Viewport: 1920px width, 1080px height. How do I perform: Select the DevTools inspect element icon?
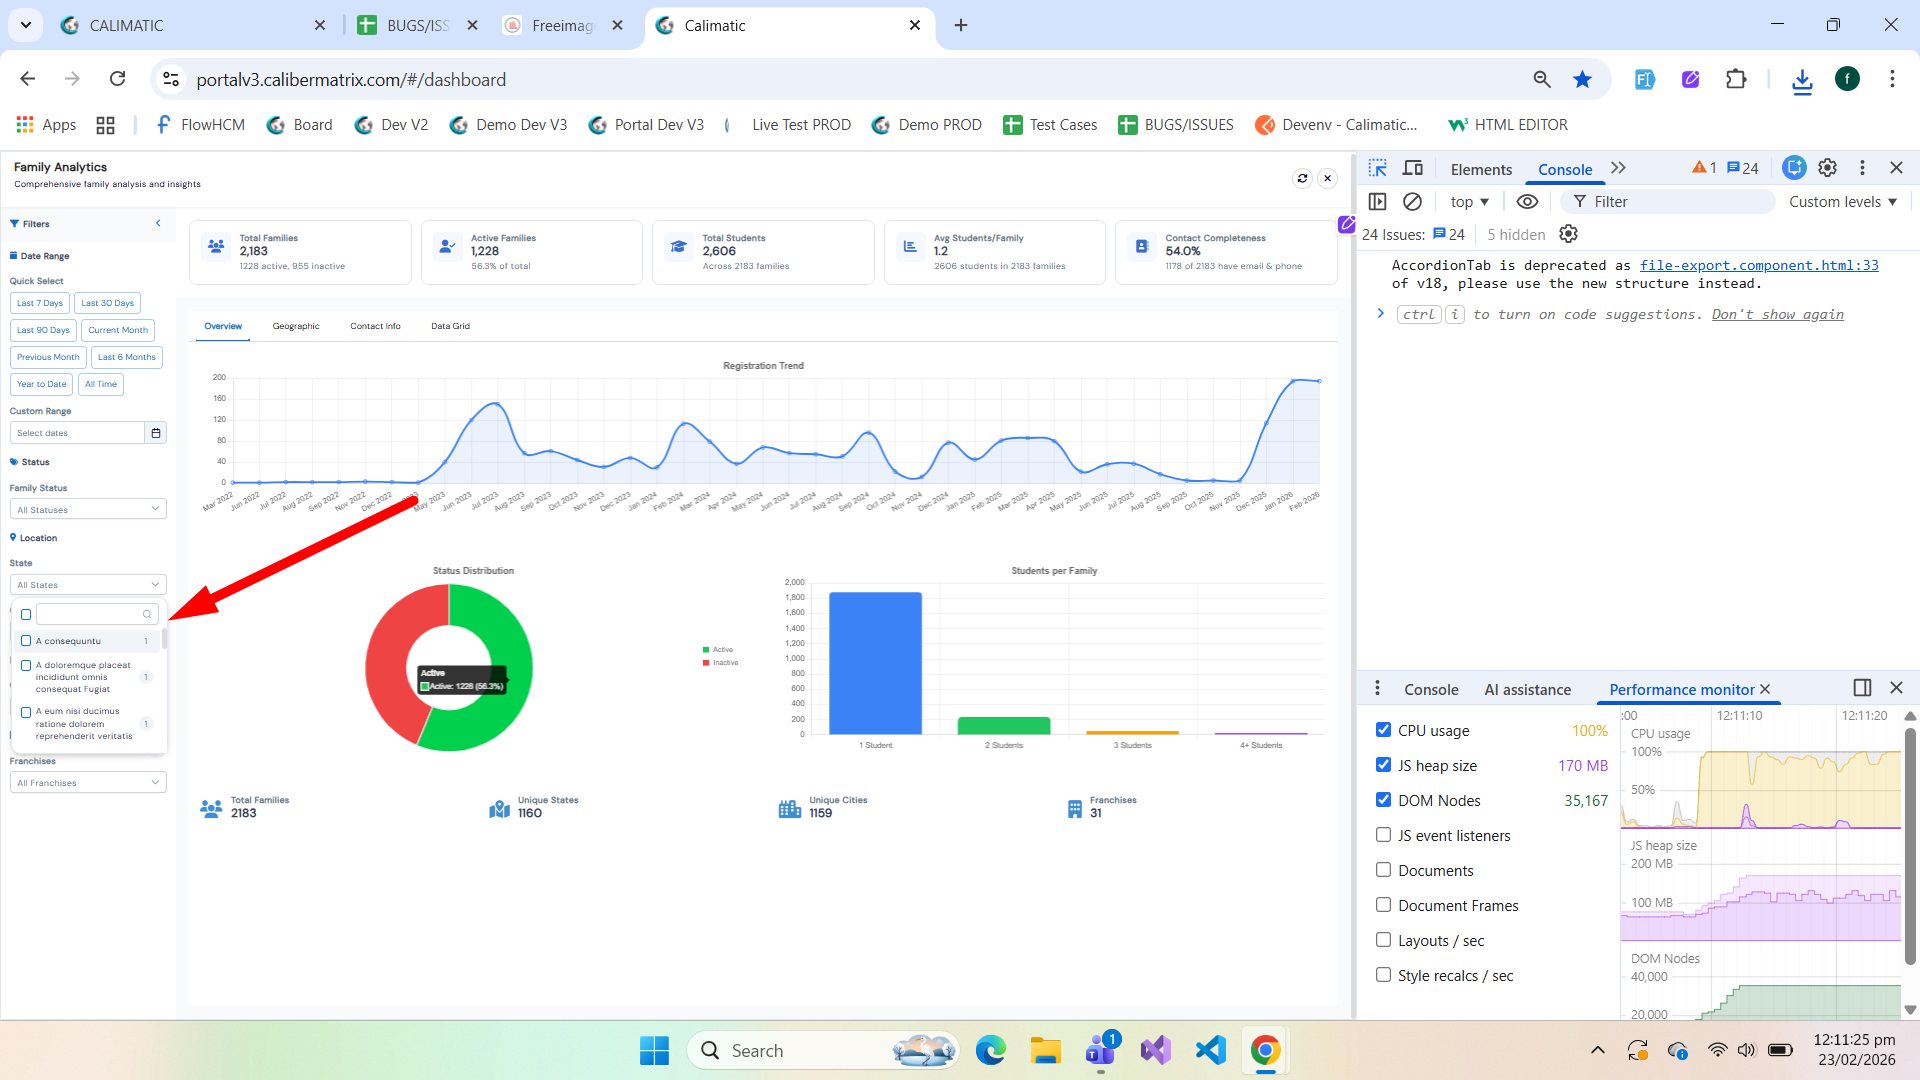tap(1377, 168)
